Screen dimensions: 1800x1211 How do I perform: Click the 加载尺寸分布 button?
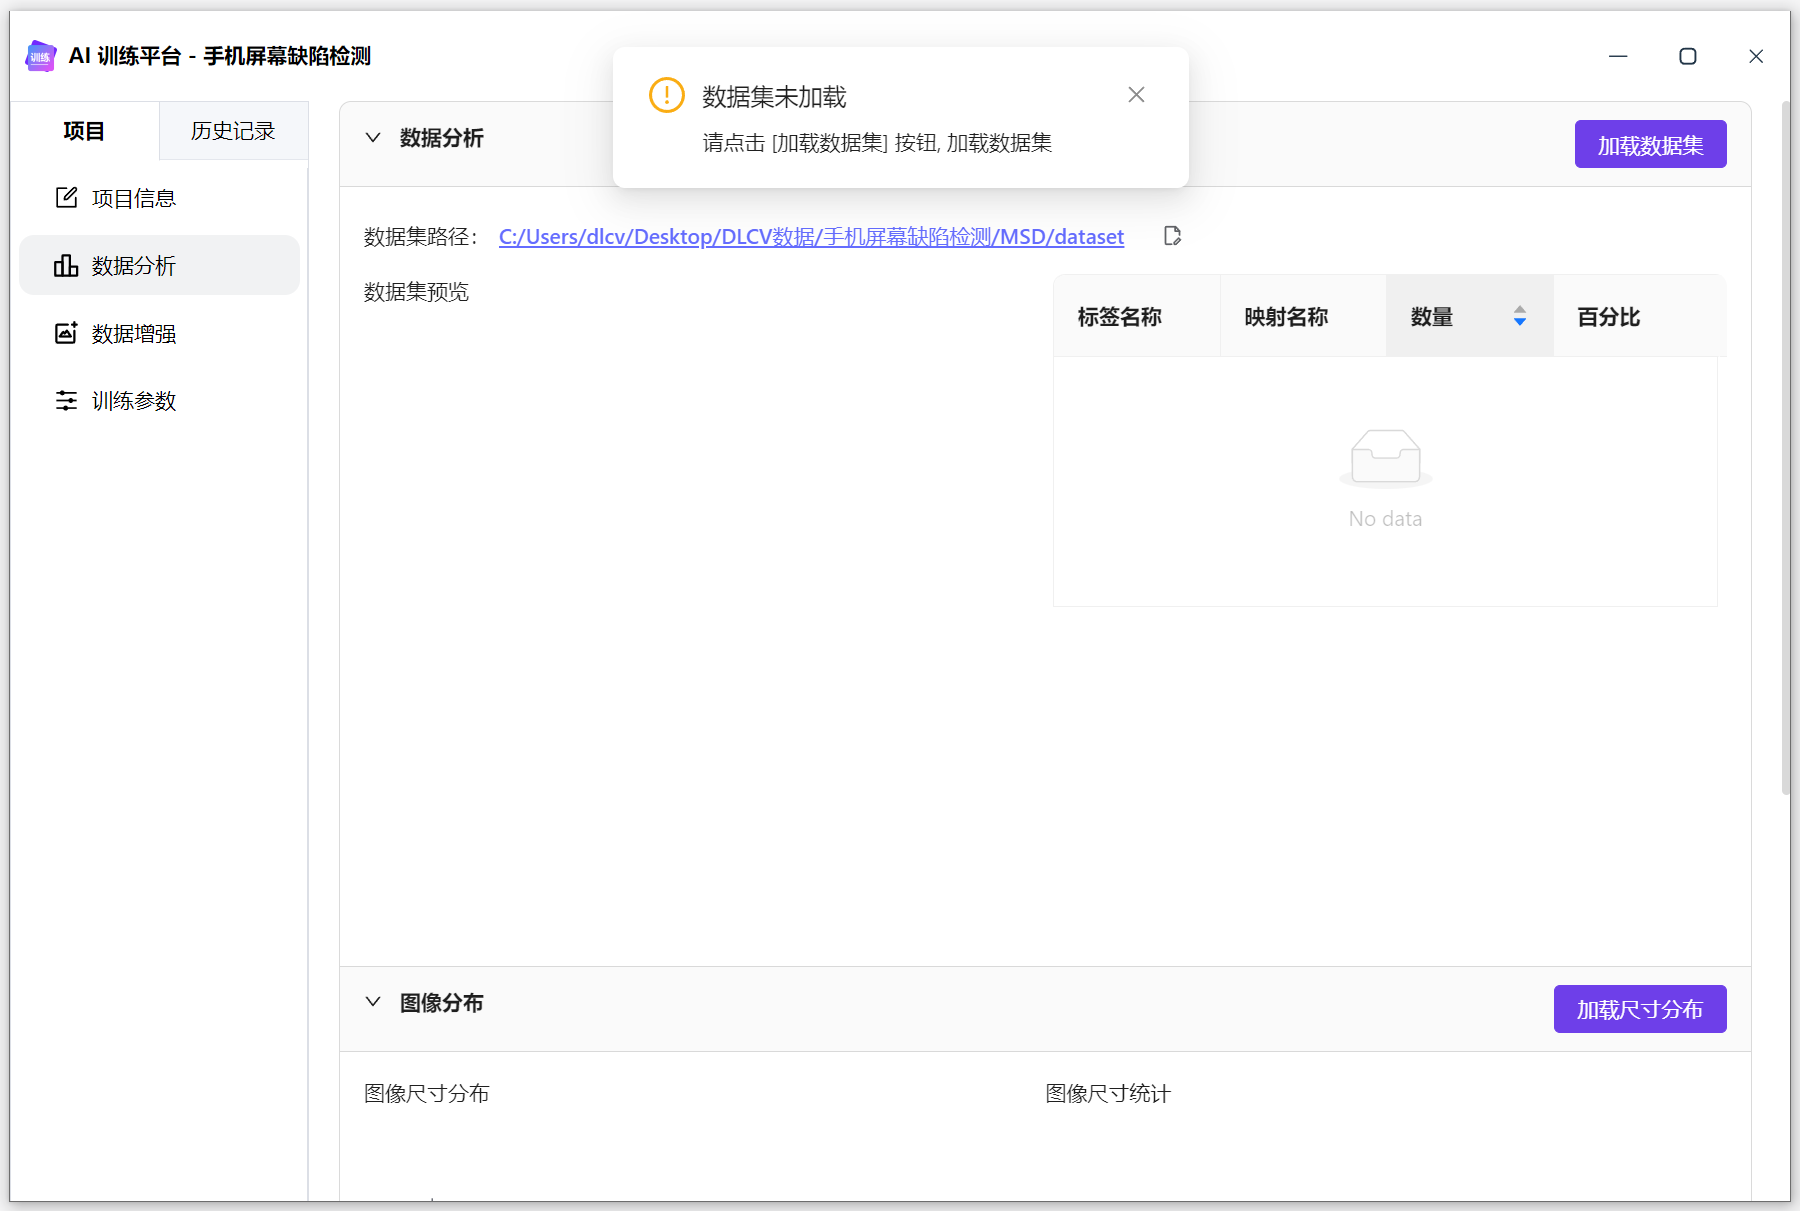[1640, 1009]
